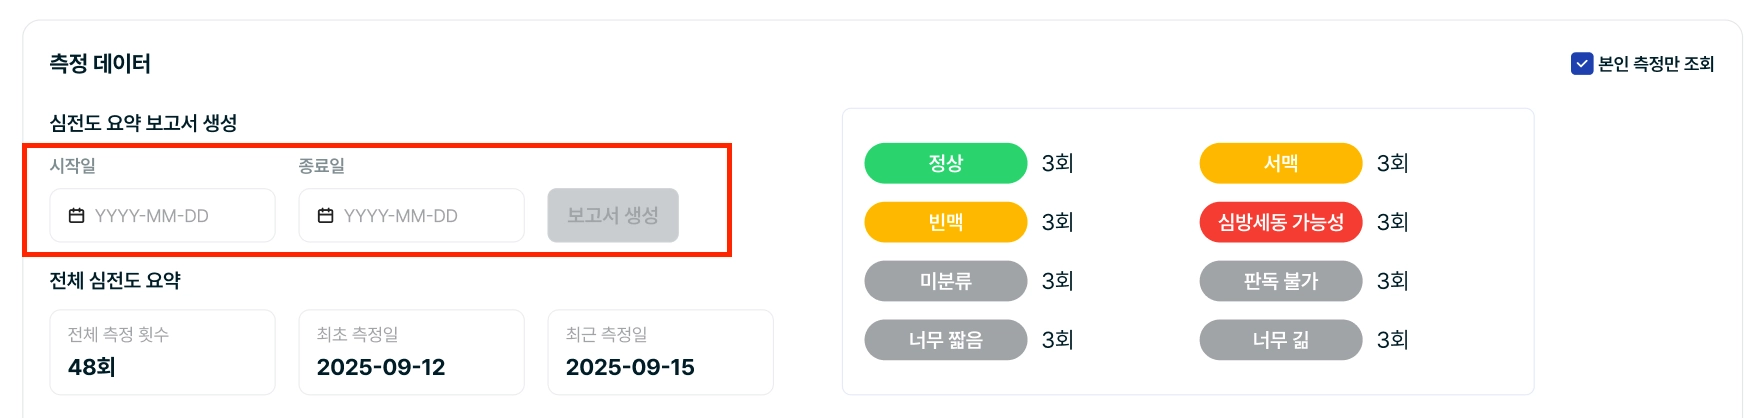Click the calendar icon in 시작일 field

point(77,216)
